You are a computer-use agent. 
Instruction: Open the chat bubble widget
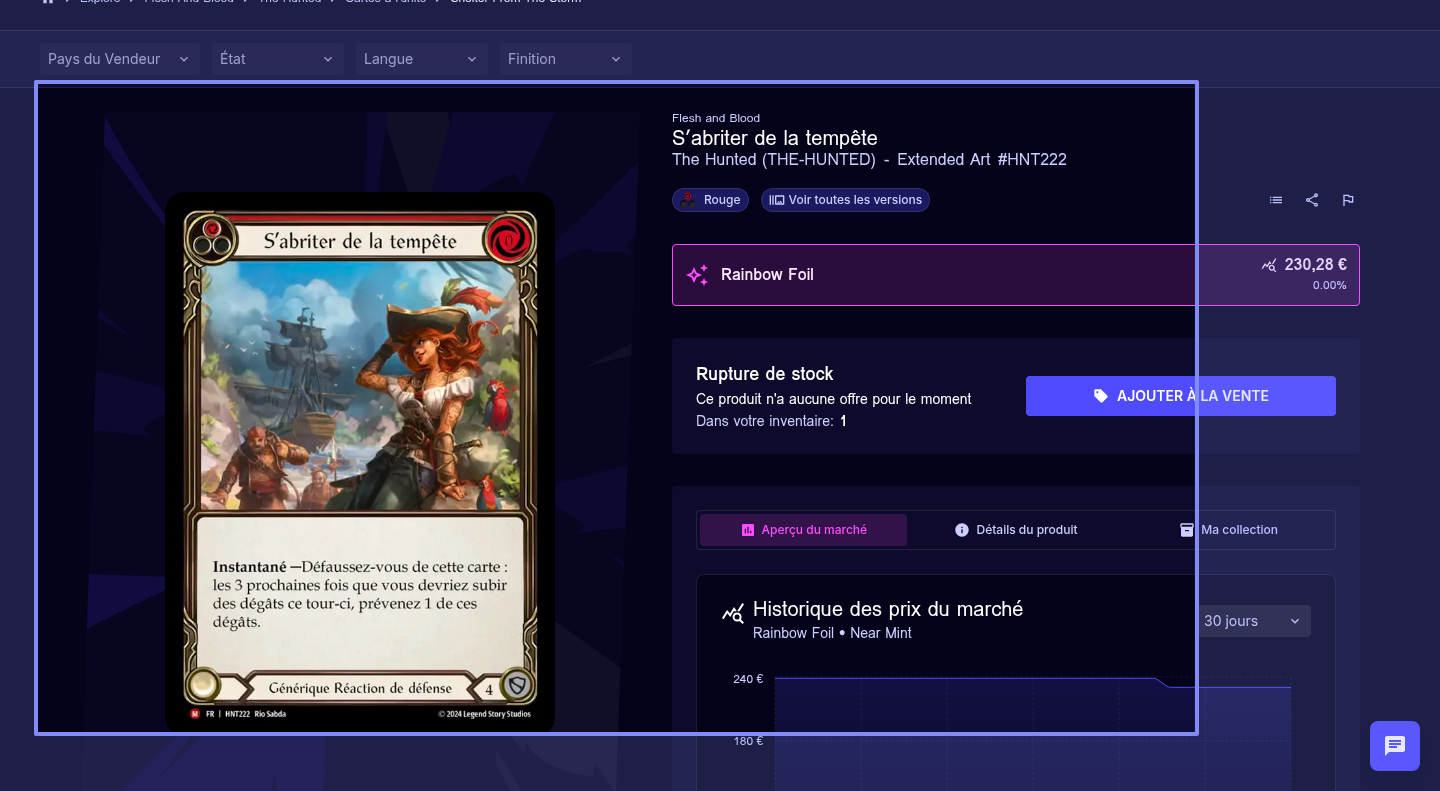click(1395, 746)
